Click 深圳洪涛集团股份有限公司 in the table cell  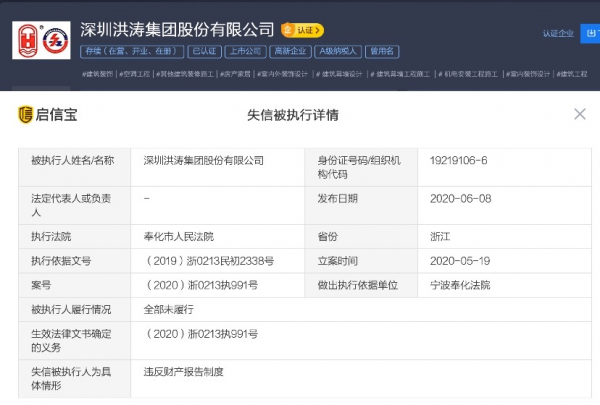[204, 160]
